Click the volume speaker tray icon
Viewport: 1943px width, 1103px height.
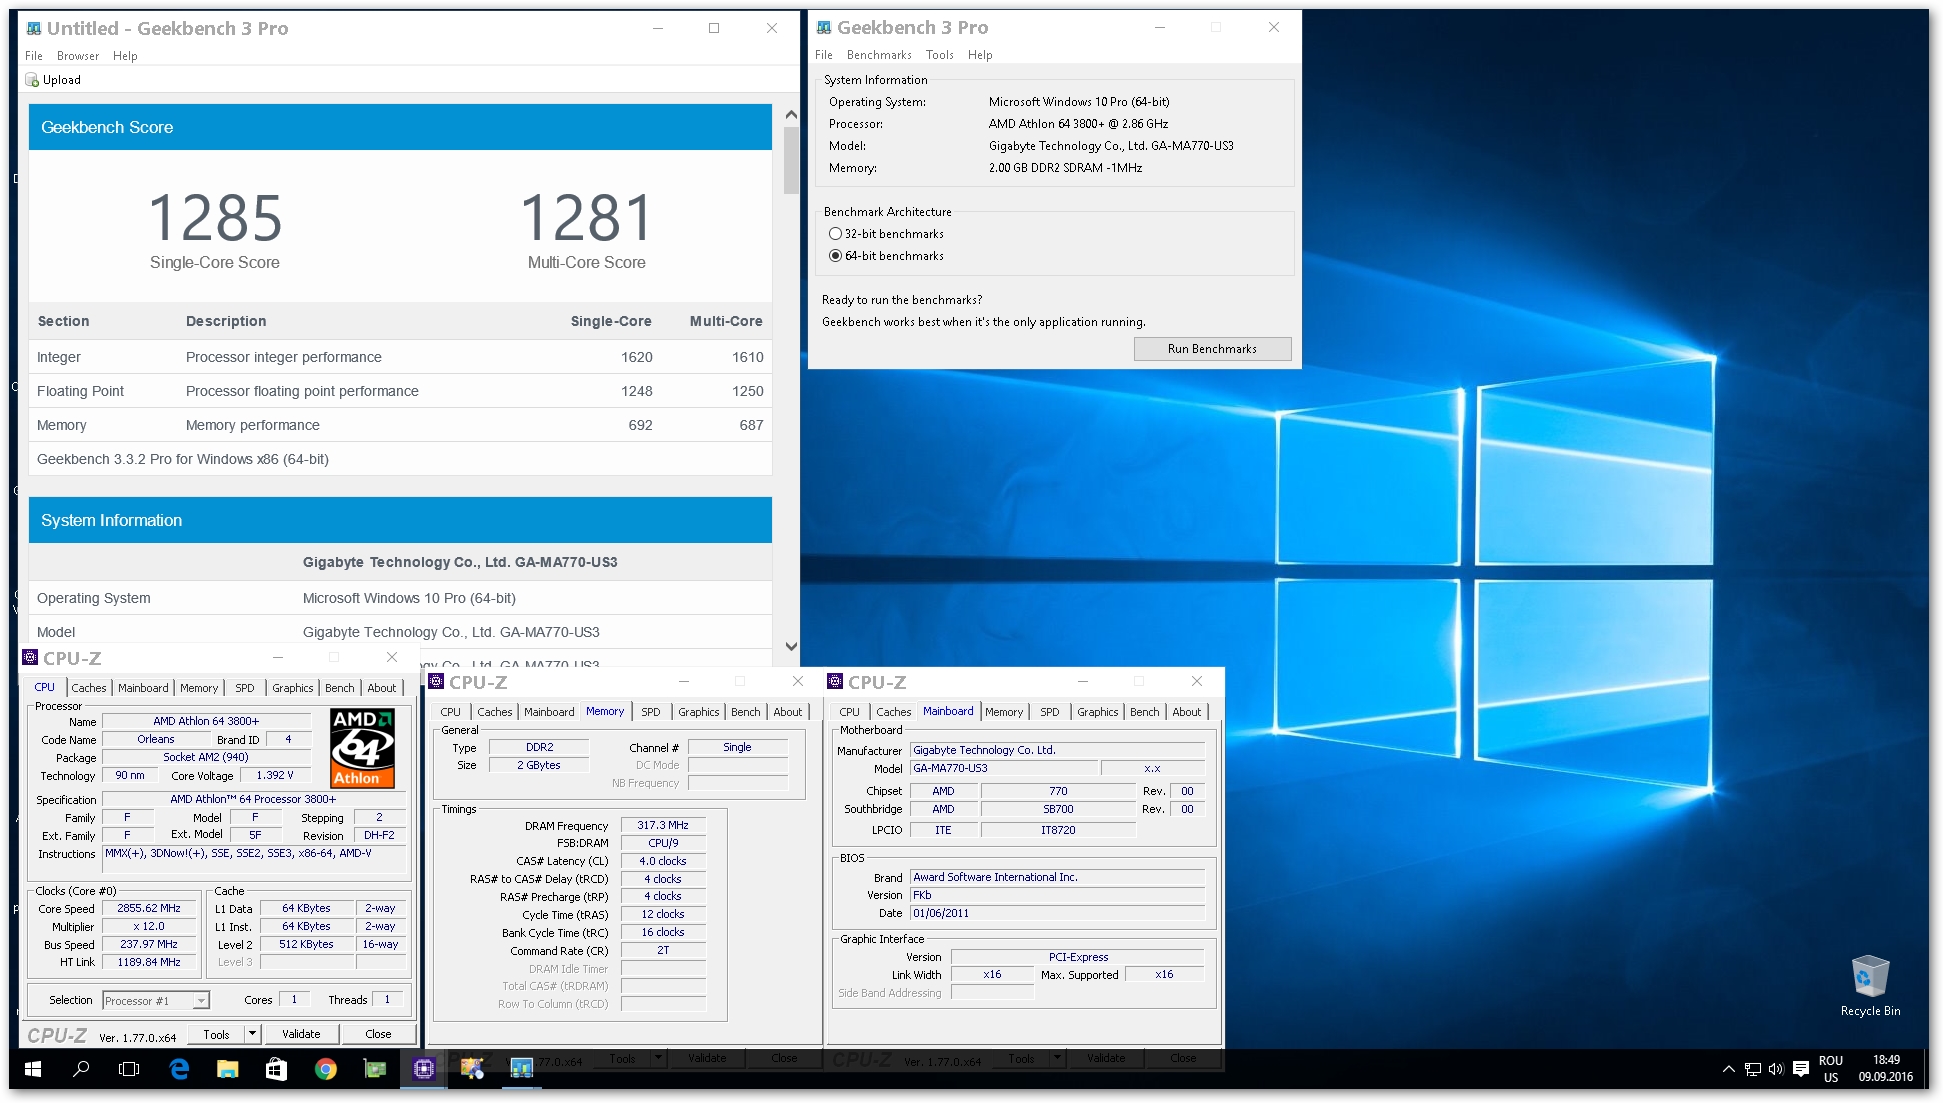tap(1776, 1069)
